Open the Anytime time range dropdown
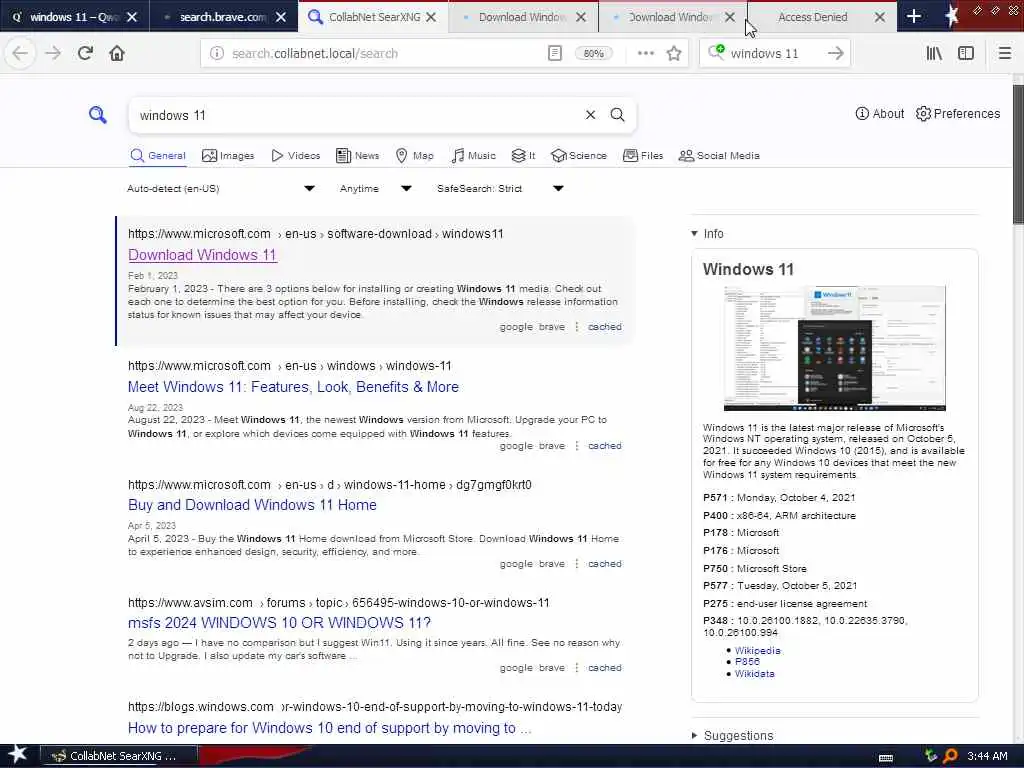 click(x=376, y=189)
